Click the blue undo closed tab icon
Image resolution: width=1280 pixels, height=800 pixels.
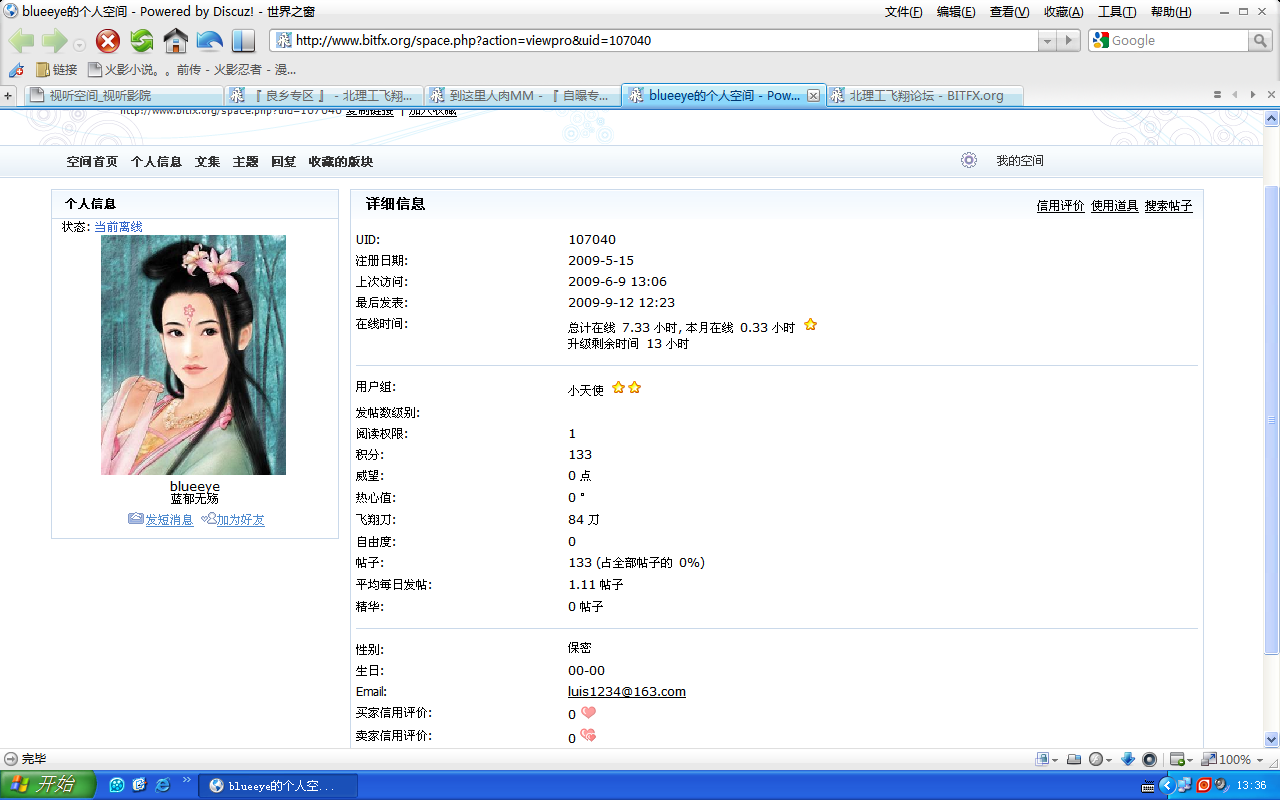(x=210, y=41)
